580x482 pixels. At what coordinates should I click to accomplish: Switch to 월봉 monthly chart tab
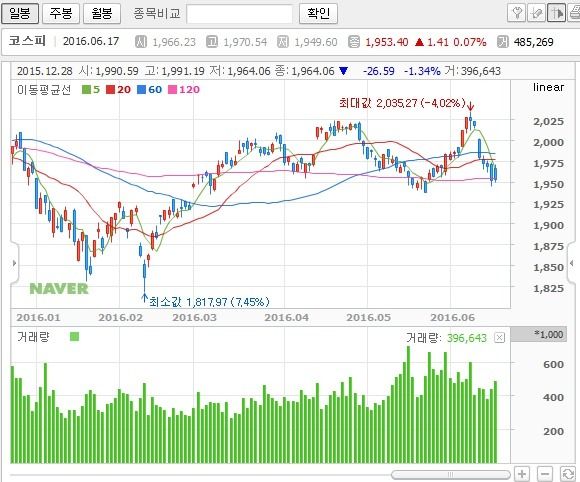[102, 14]
